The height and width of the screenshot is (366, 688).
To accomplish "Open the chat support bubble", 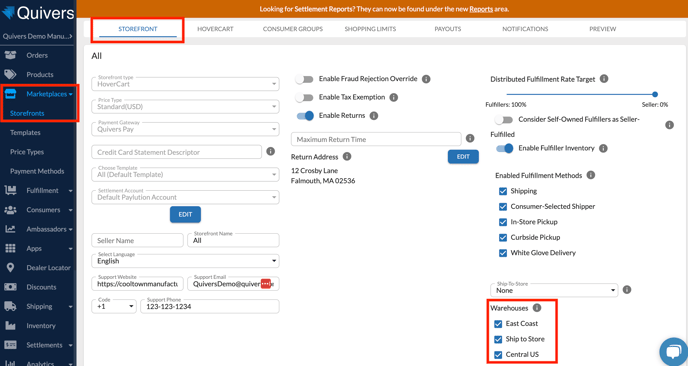I will 673,352.
